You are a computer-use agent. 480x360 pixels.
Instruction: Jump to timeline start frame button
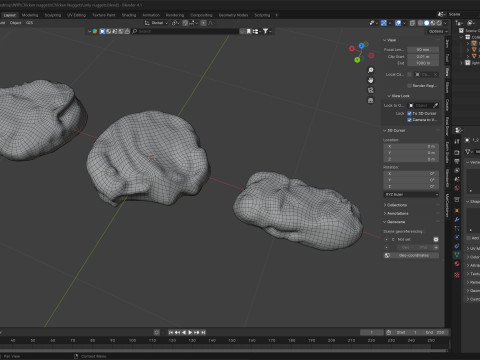pyautogui.click(x=170, y=332)
